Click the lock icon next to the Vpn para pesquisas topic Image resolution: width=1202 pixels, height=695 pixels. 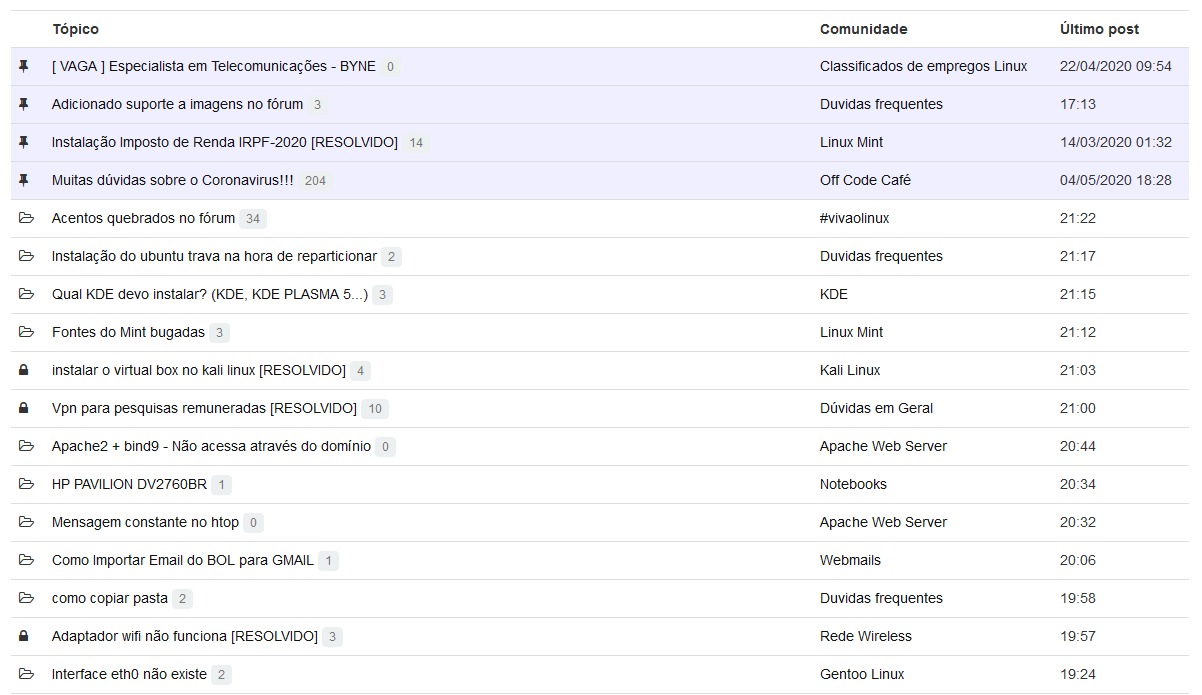click(x=24, y=409)
